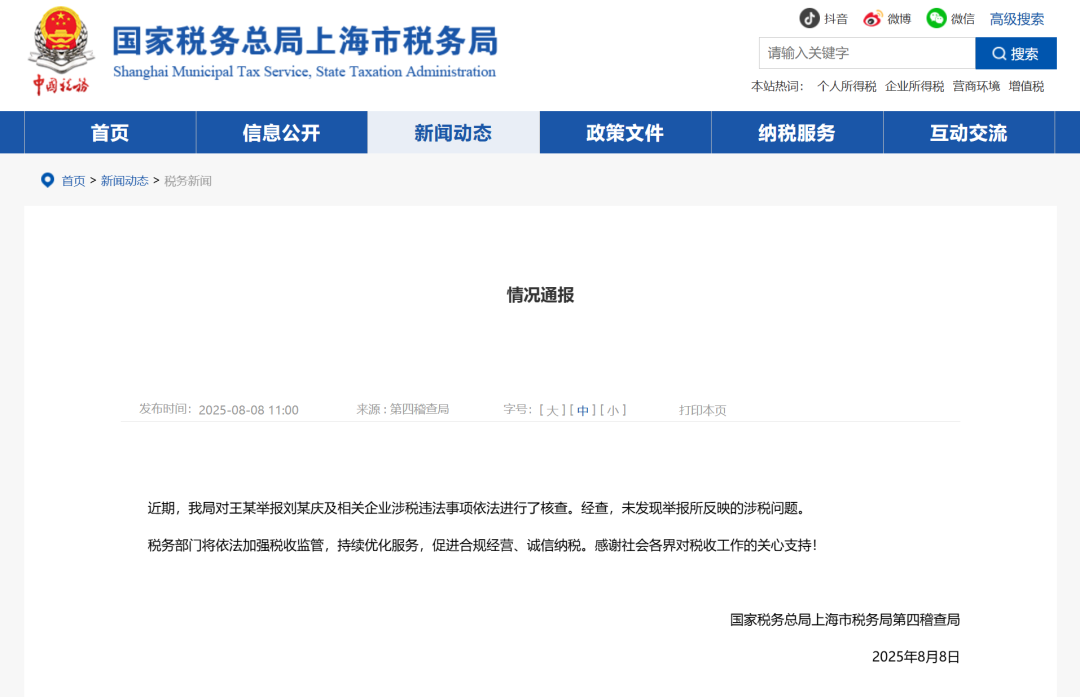
Task: Open the 政策文件 navigation menu
Action: (x=625, y=133)
